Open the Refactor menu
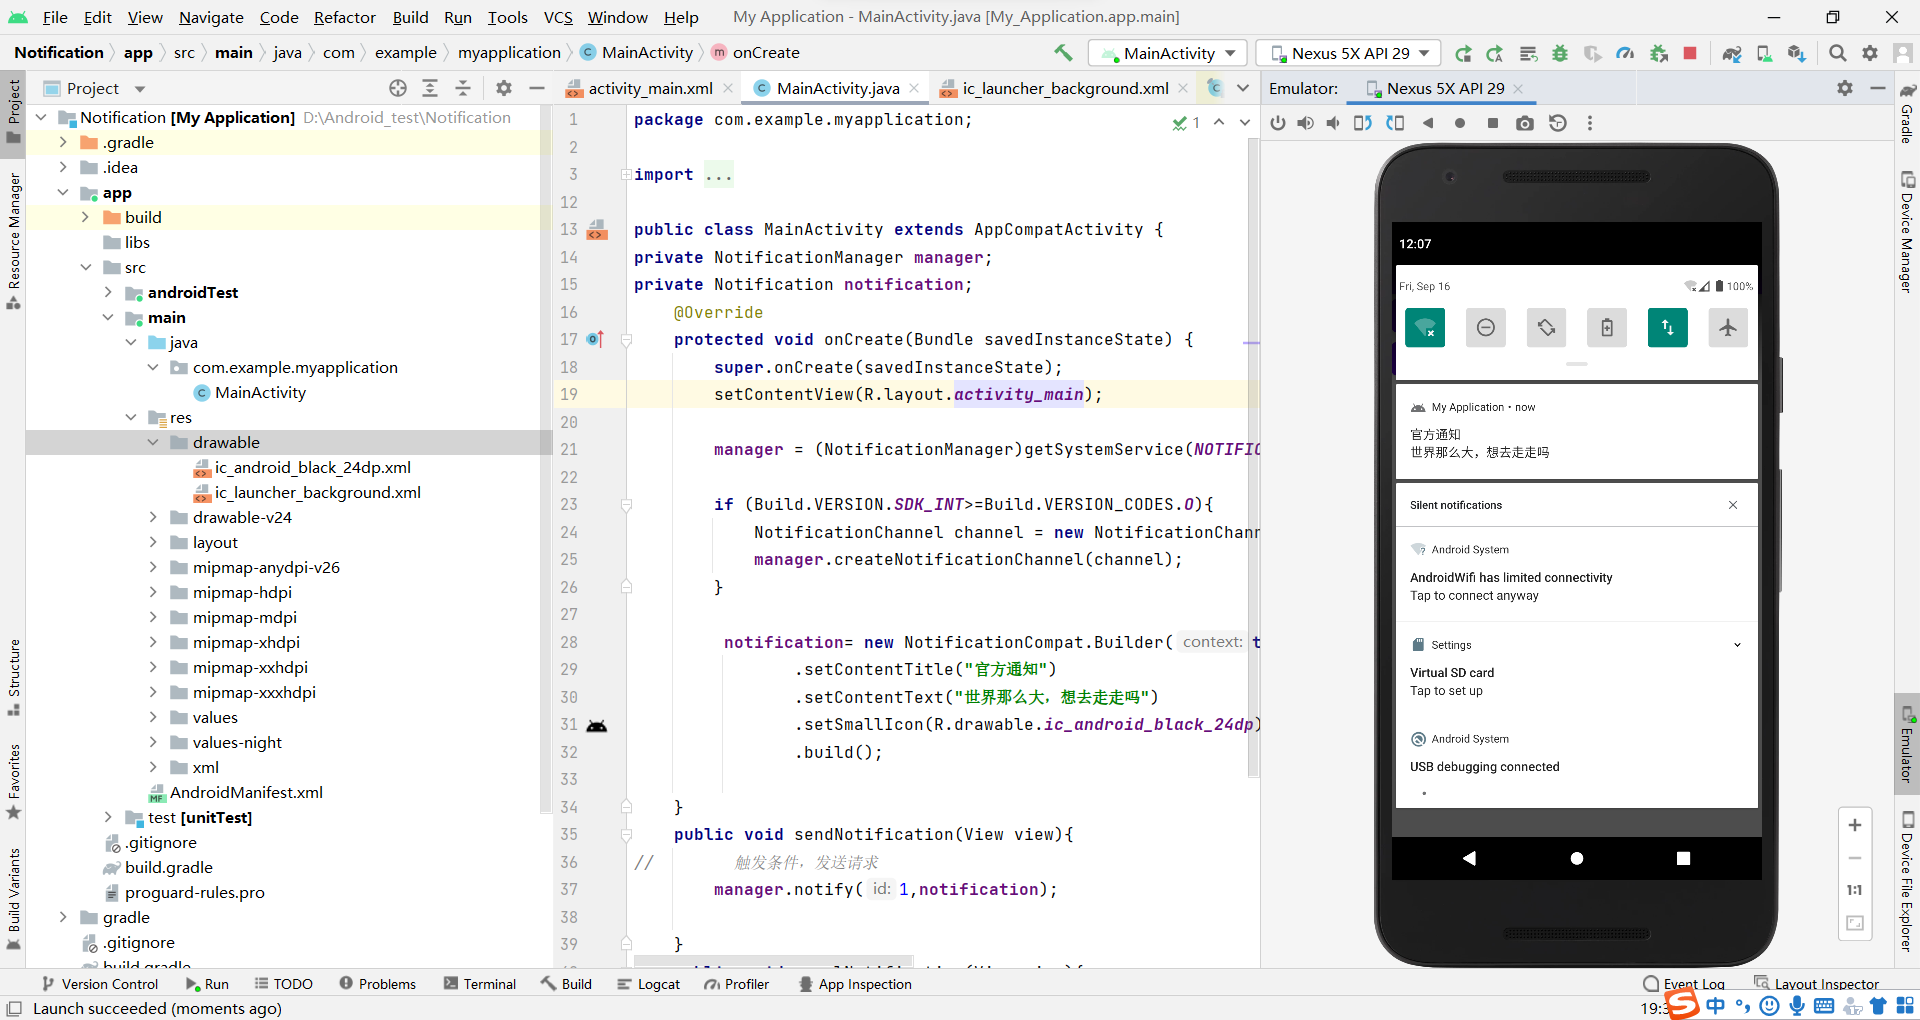1920x1020 pixels. coord(344,17)
